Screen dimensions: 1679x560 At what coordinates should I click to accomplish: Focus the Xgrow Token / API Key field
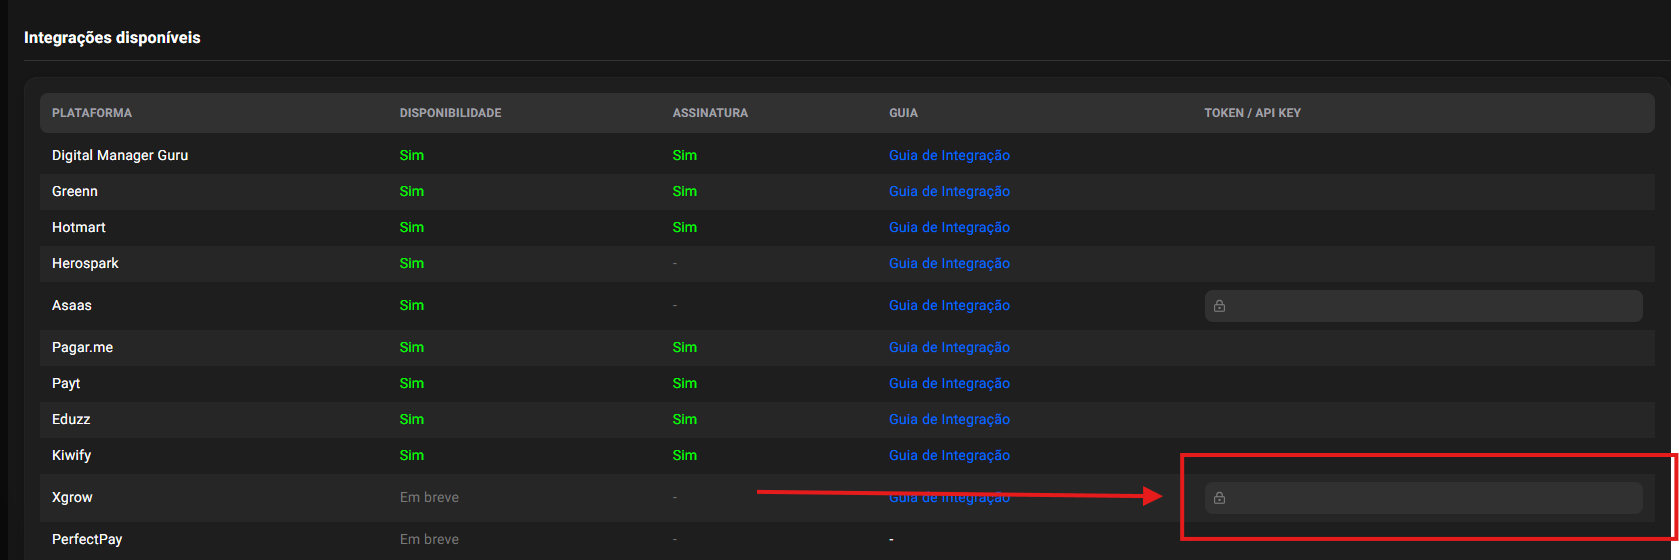[1423, 498]
